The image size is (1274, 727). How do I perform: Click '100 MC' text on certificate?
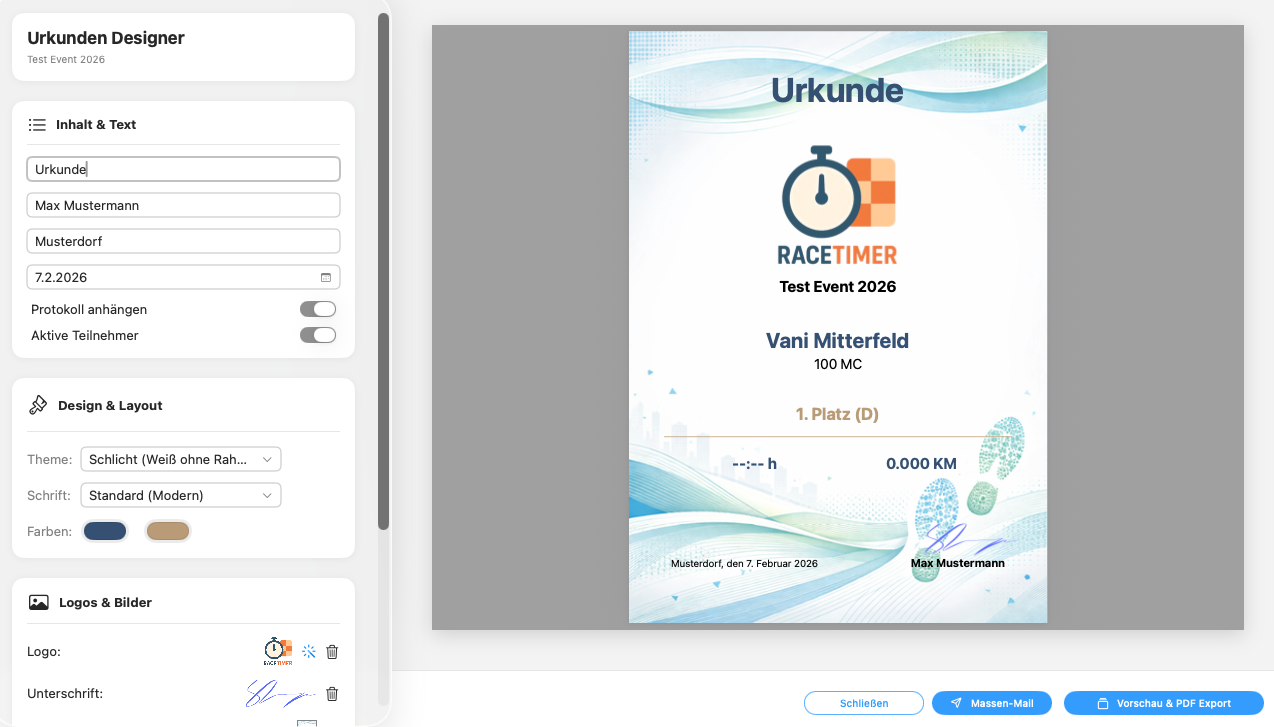[x=838, y=364]
